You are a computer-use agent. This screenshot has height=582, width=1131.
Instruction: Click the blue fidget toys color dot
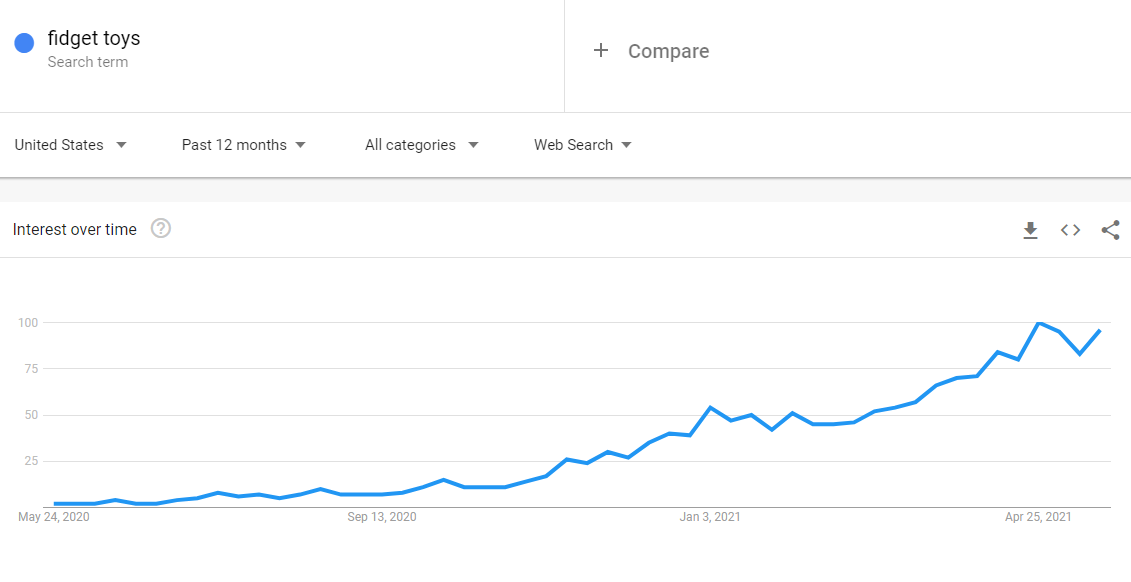coord(25,43)
